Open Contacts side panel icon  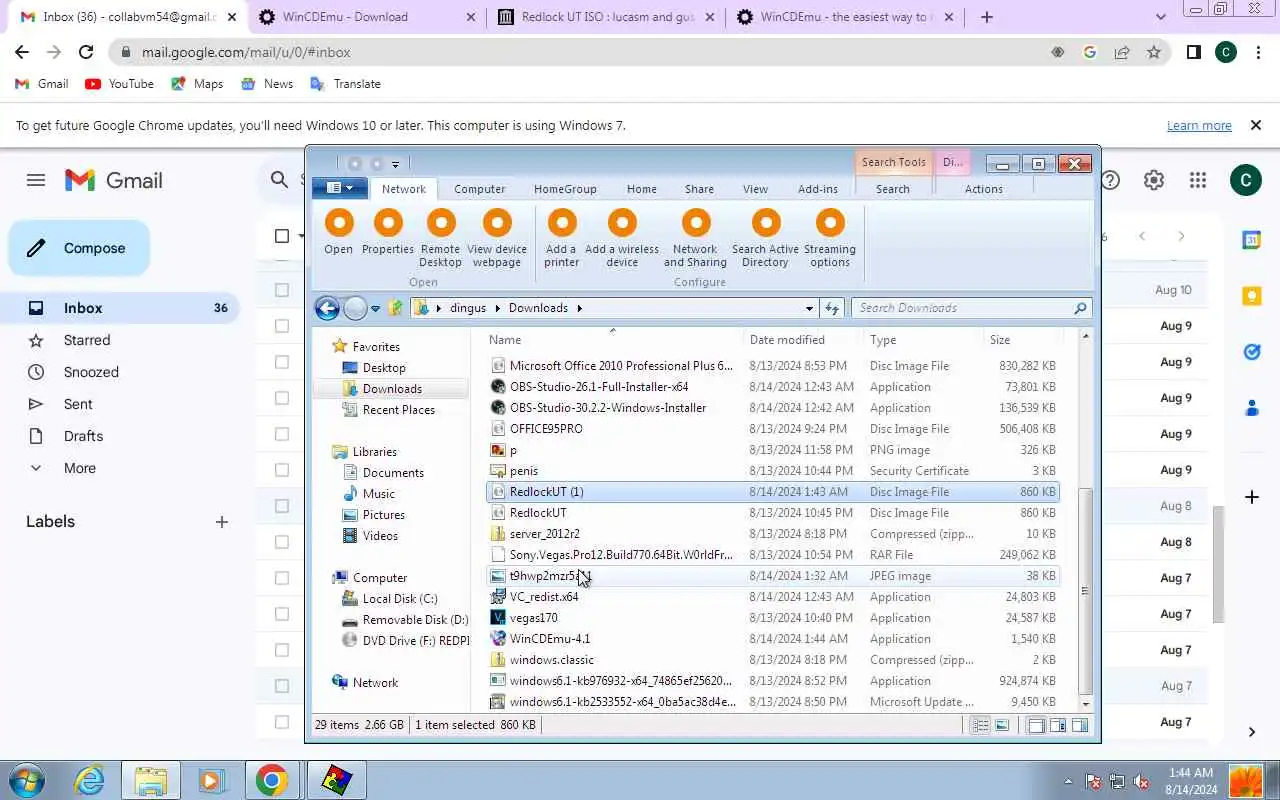[1252, 408]
